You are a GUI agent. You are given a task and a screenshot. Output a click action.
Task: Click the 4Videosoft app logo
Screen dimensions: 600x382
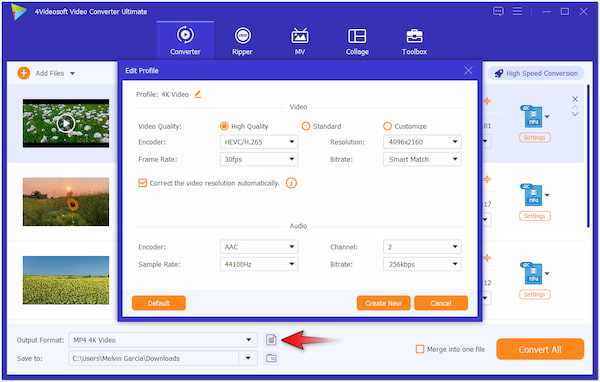(x=18, y=11)
